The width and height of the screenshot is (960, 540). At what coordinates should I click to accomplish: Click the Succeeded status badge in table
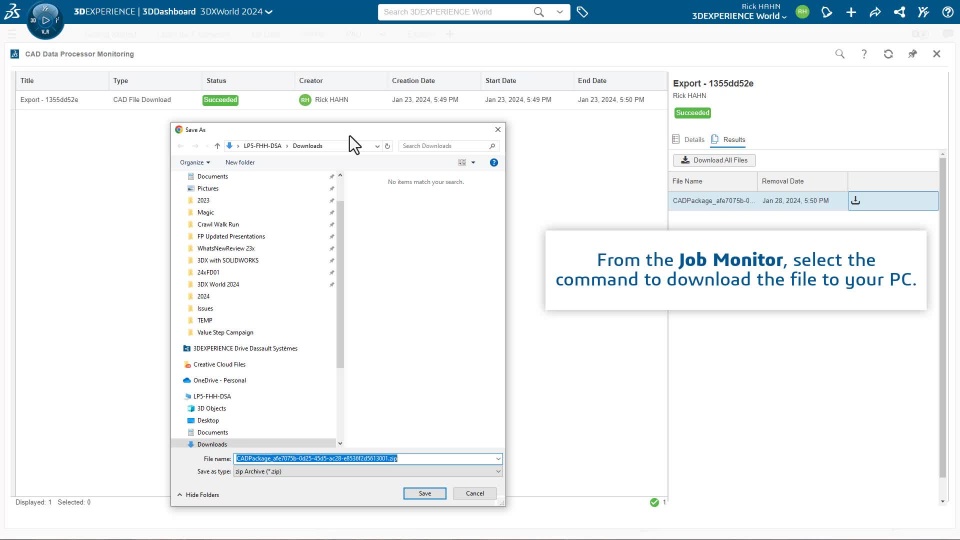220,100
